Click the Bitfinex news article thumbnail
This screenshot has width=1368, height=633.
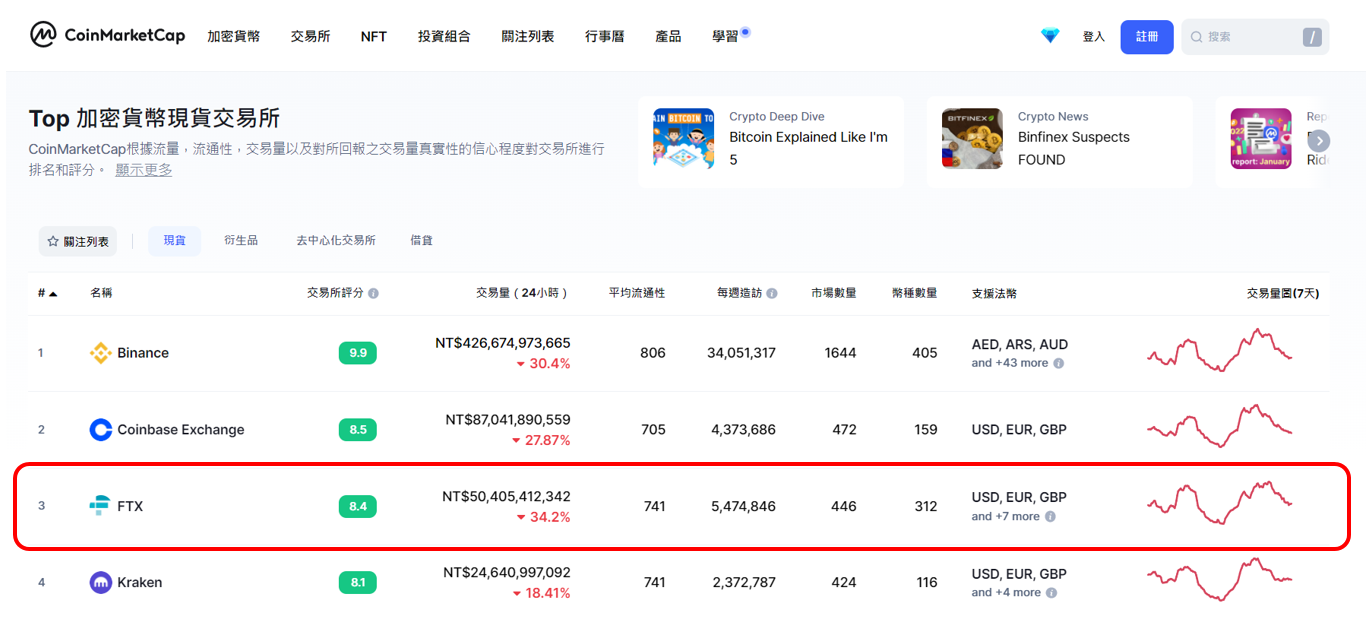pos(972,139)
